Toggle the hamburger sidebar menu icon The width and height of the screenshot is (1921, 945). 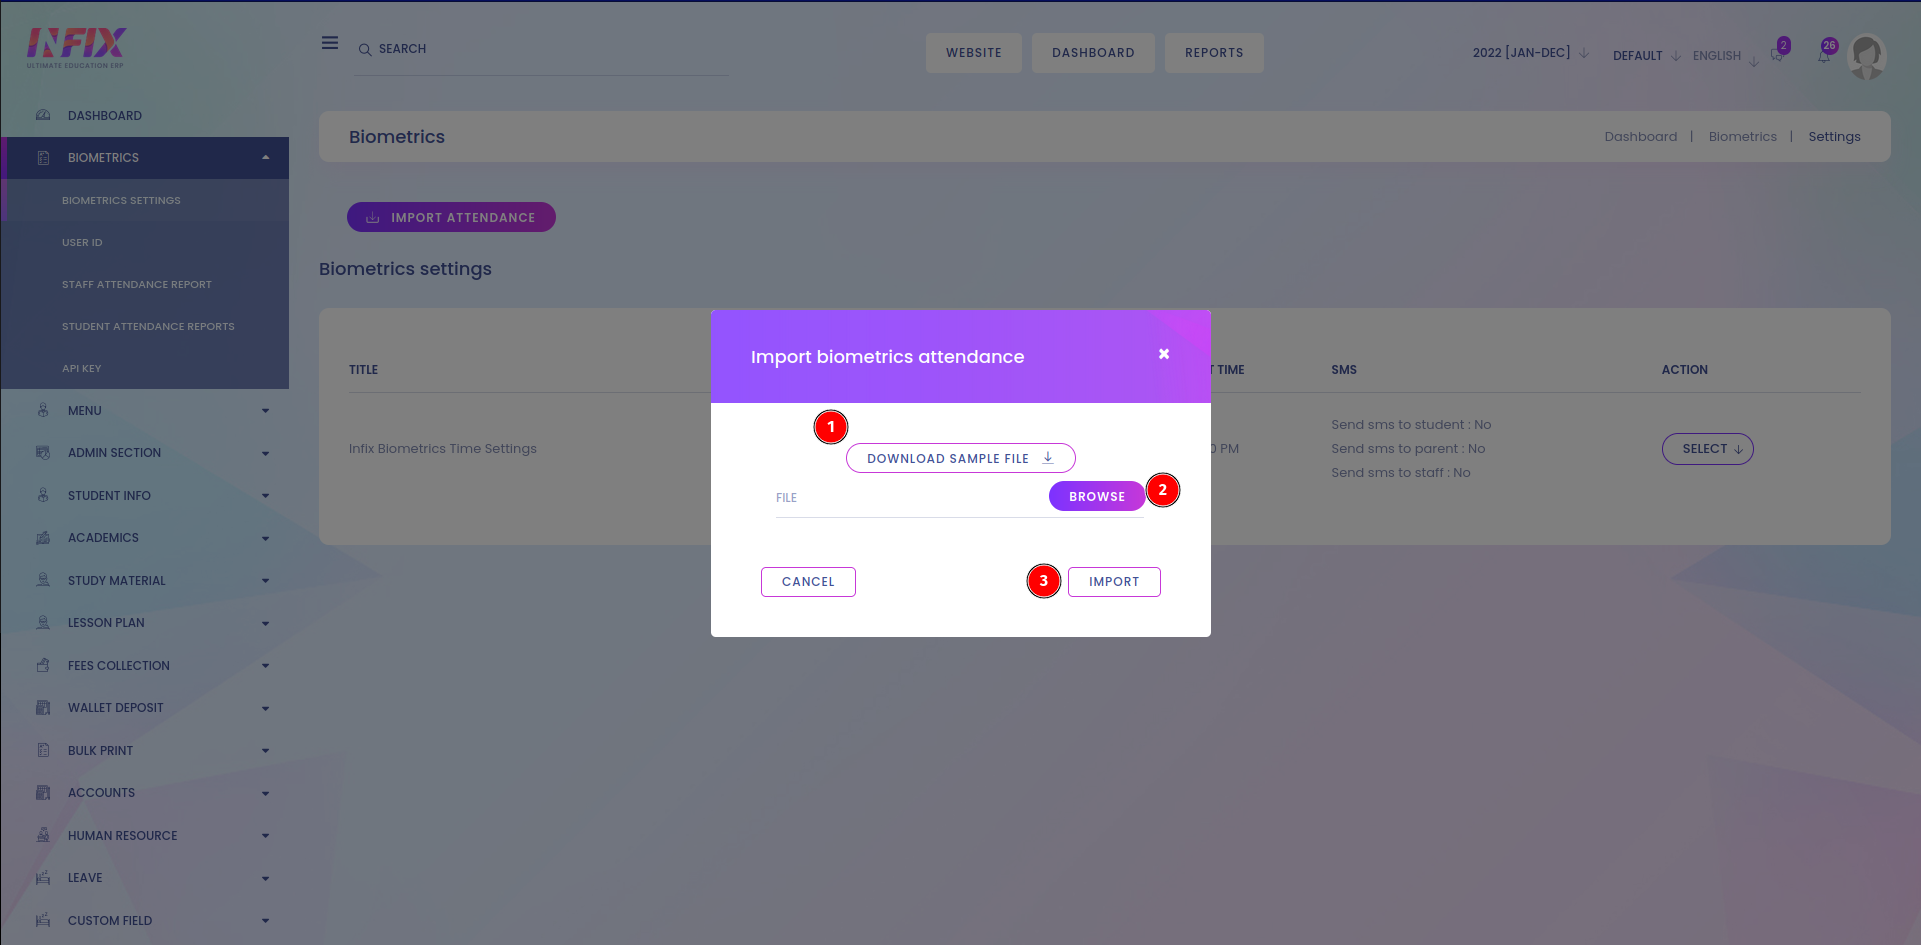(x=330, y=43)
